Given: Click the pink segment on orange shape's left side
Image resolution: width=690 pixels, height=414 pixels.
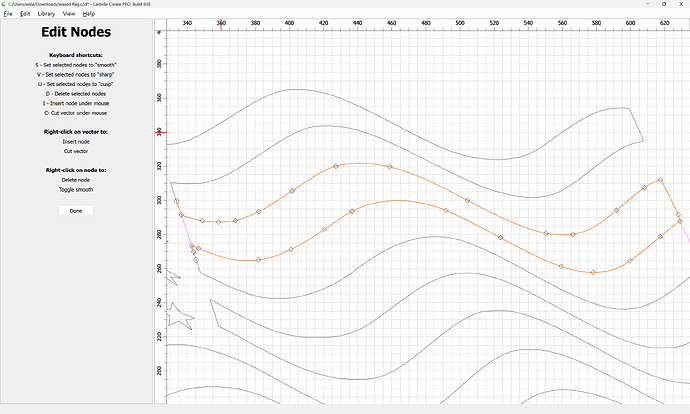Looking at the screenshot, I should pyautogui.click(x=186, y=231).
